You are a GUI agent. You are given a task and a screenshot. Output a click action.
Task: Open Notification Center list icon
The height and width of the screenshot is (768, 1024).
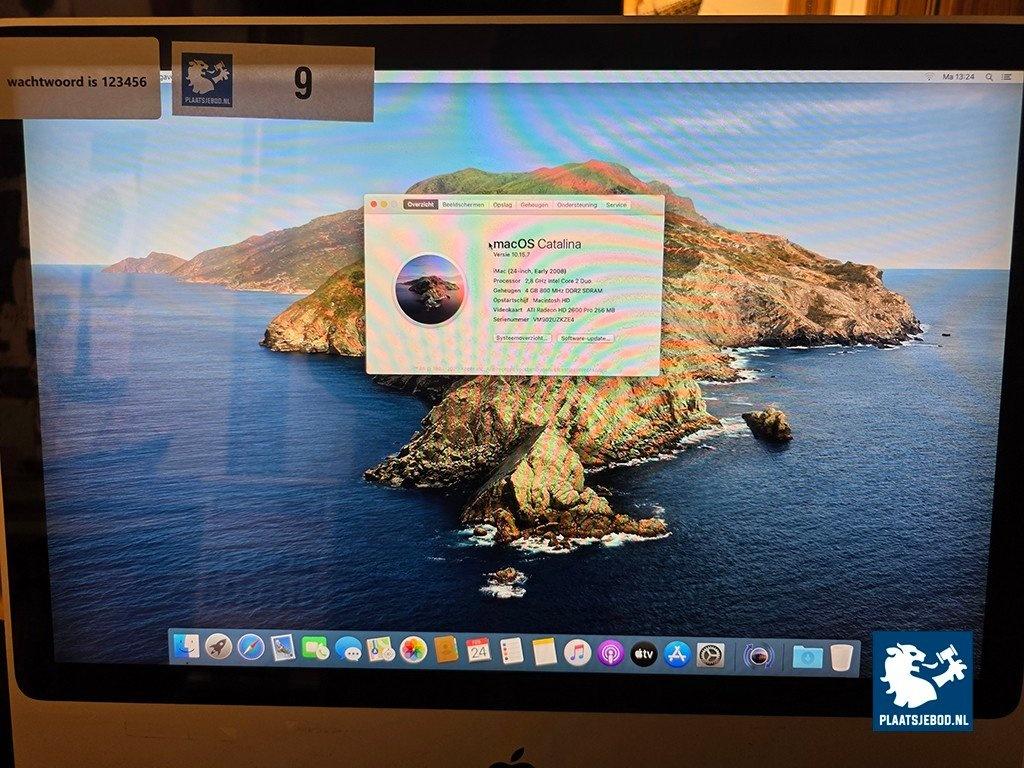coord(1007,77)
